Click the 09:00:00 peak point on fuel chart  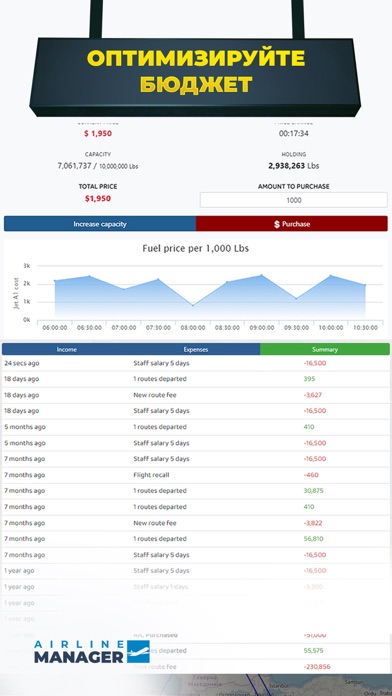click(x=261, y=275)
